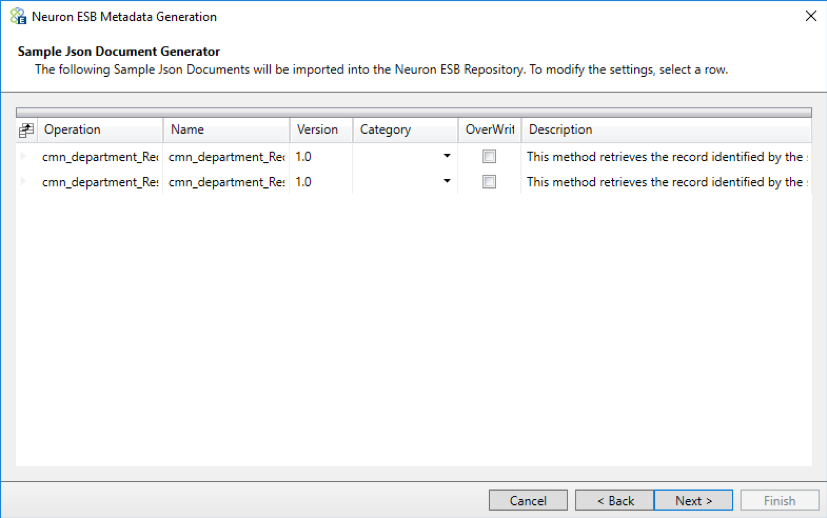Click Description cell of cmn_department_Rec row
The width and height of the screenshot is (827, 518).
click(666, 157)
